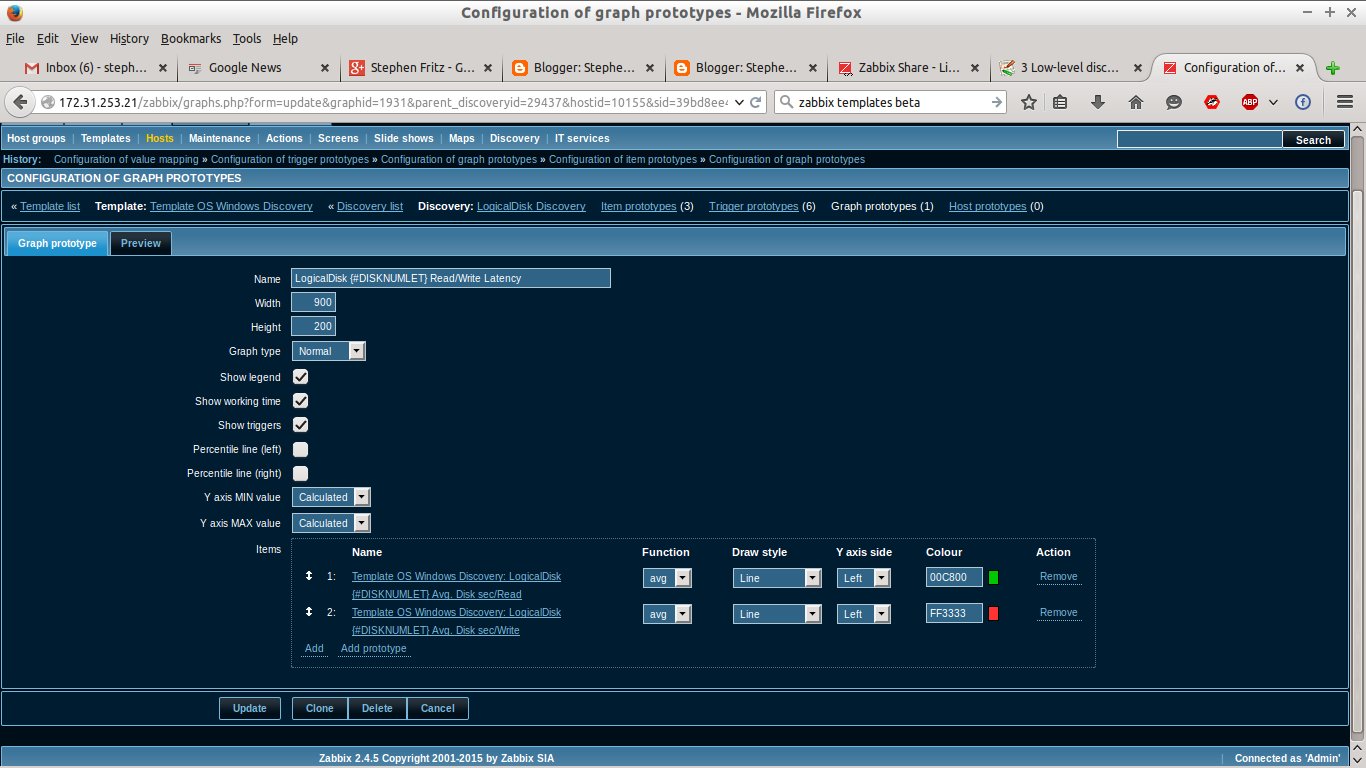Open the Trigger prototypes (6) link

[x=754, y=206]
